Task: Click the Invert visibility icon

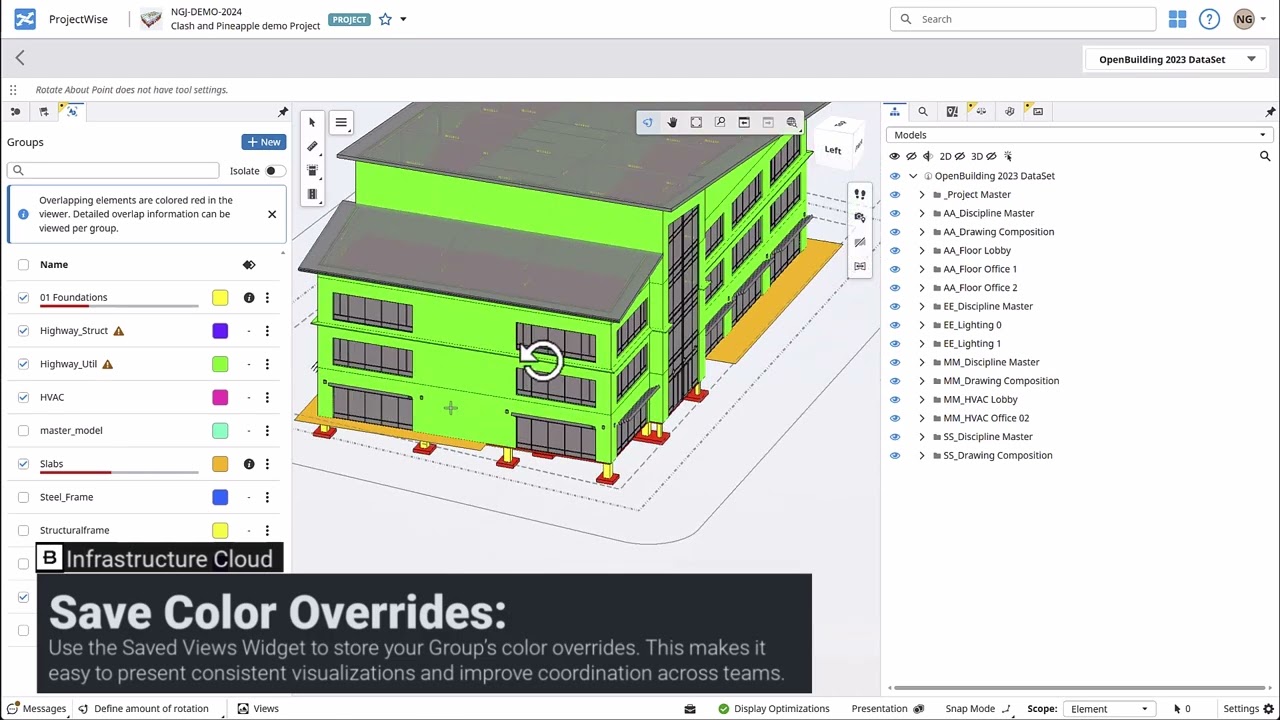Action: 927,156
